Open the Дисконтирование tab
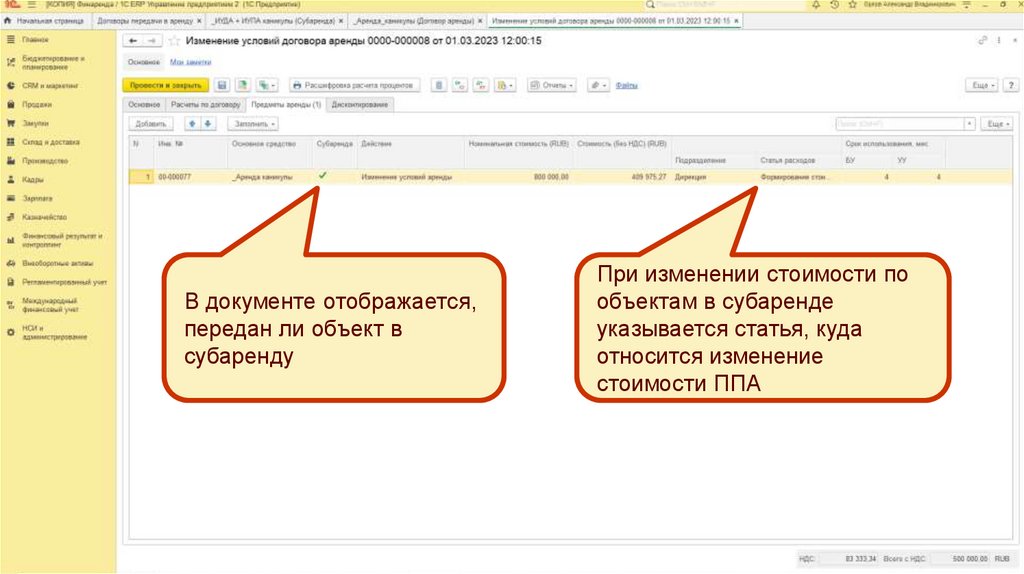 [x=360, y=104]
